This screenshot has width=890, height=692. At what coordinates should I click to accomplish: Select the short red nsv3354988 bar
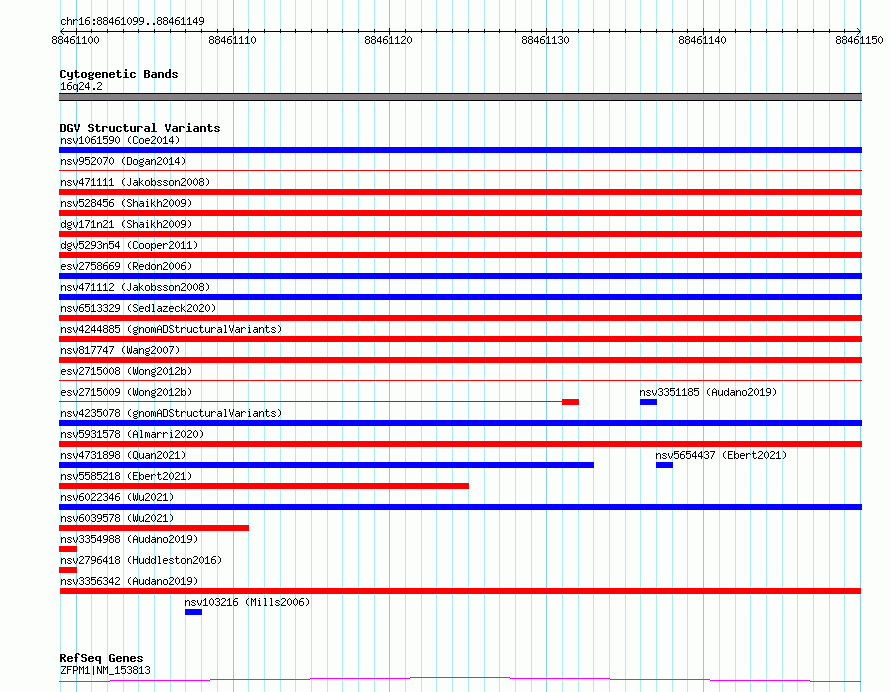pos(68,549)
